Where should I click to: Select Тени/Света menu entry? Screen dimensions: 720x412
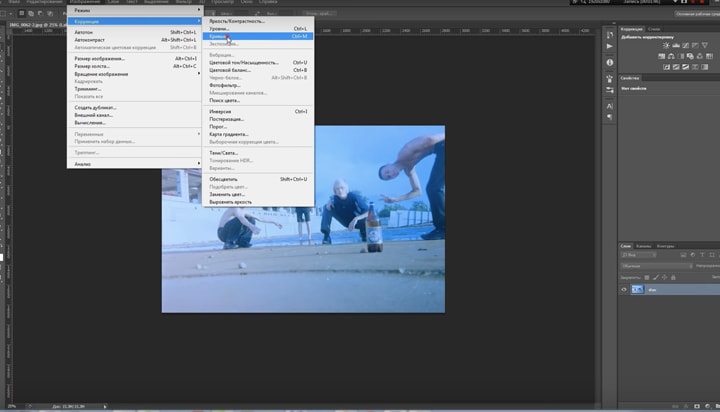click(x=258, y=153)
